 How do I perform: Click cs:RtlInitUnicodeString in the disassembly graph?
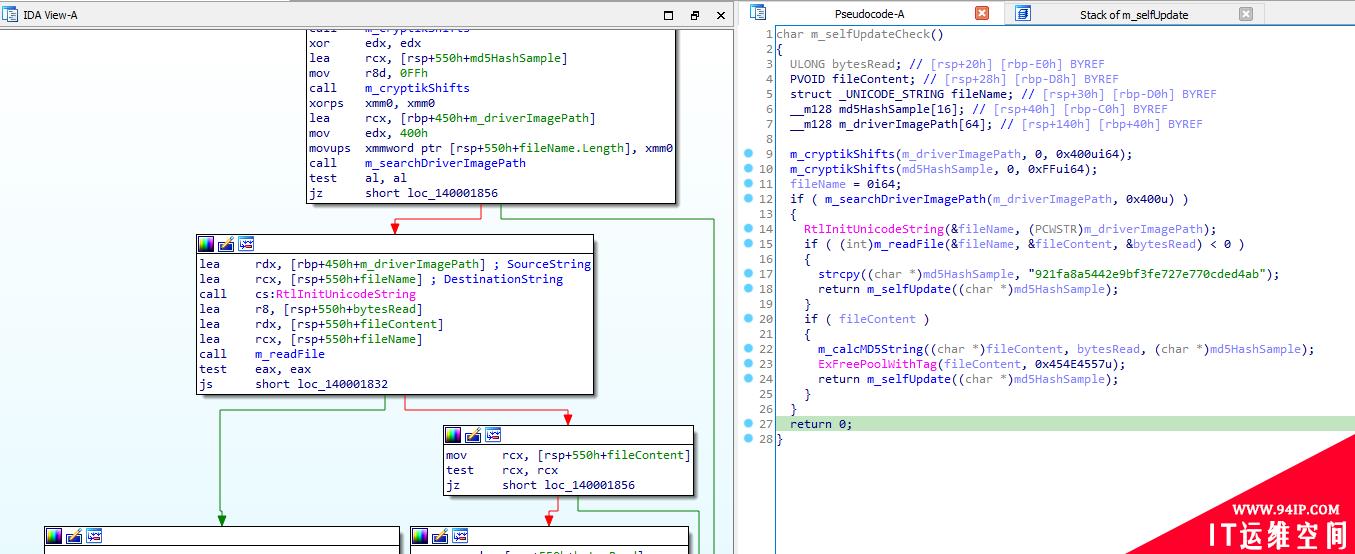(335, 294)
